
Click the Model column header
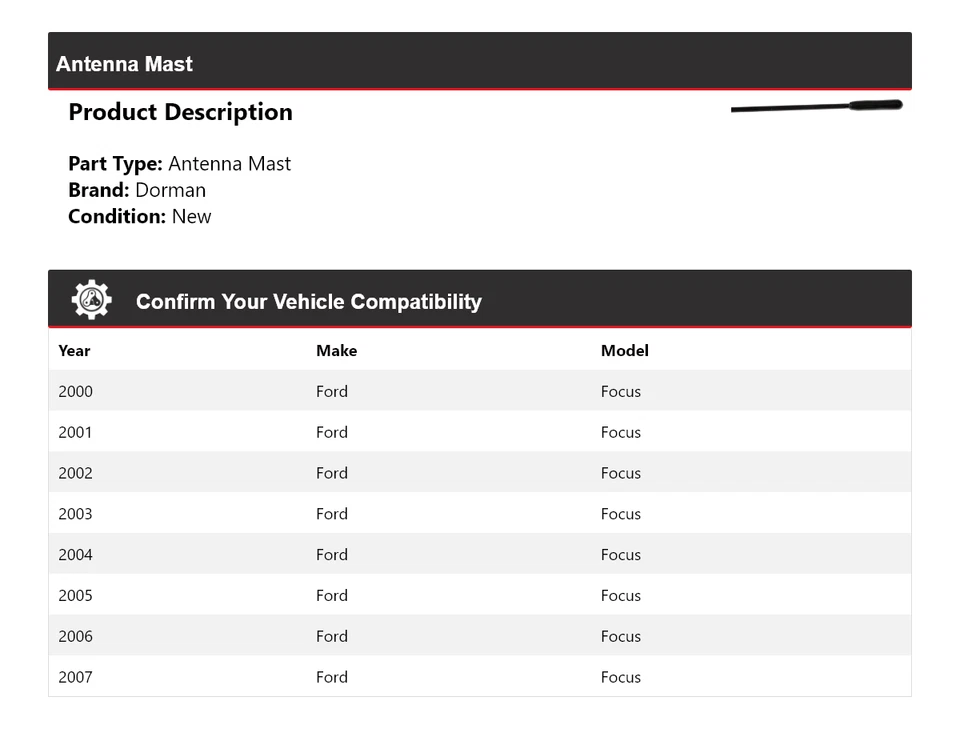pos(624,351)
